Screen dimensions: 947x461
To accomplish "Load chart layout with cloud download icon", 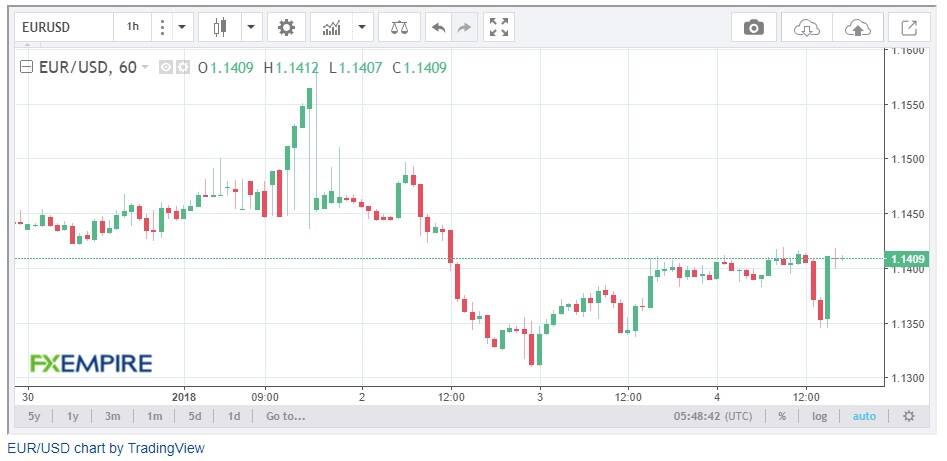I will tap(807, 27).
